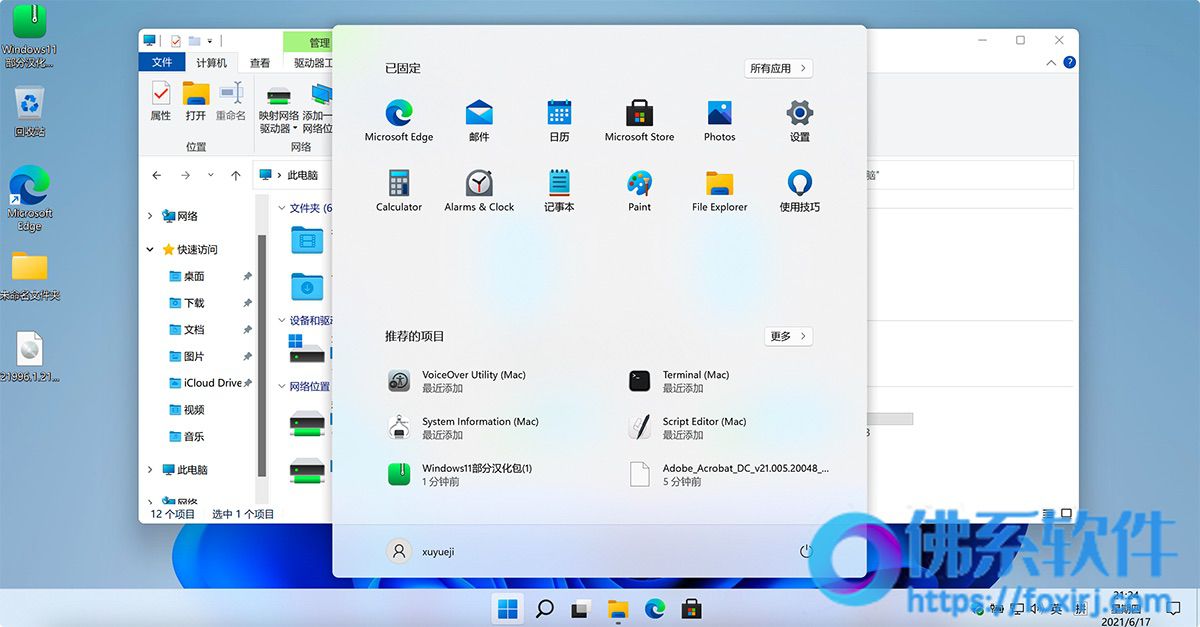The image size is (1200, 627).
Task: Open Microsoft Edge from pinned apps
Action: coord(399,120)
